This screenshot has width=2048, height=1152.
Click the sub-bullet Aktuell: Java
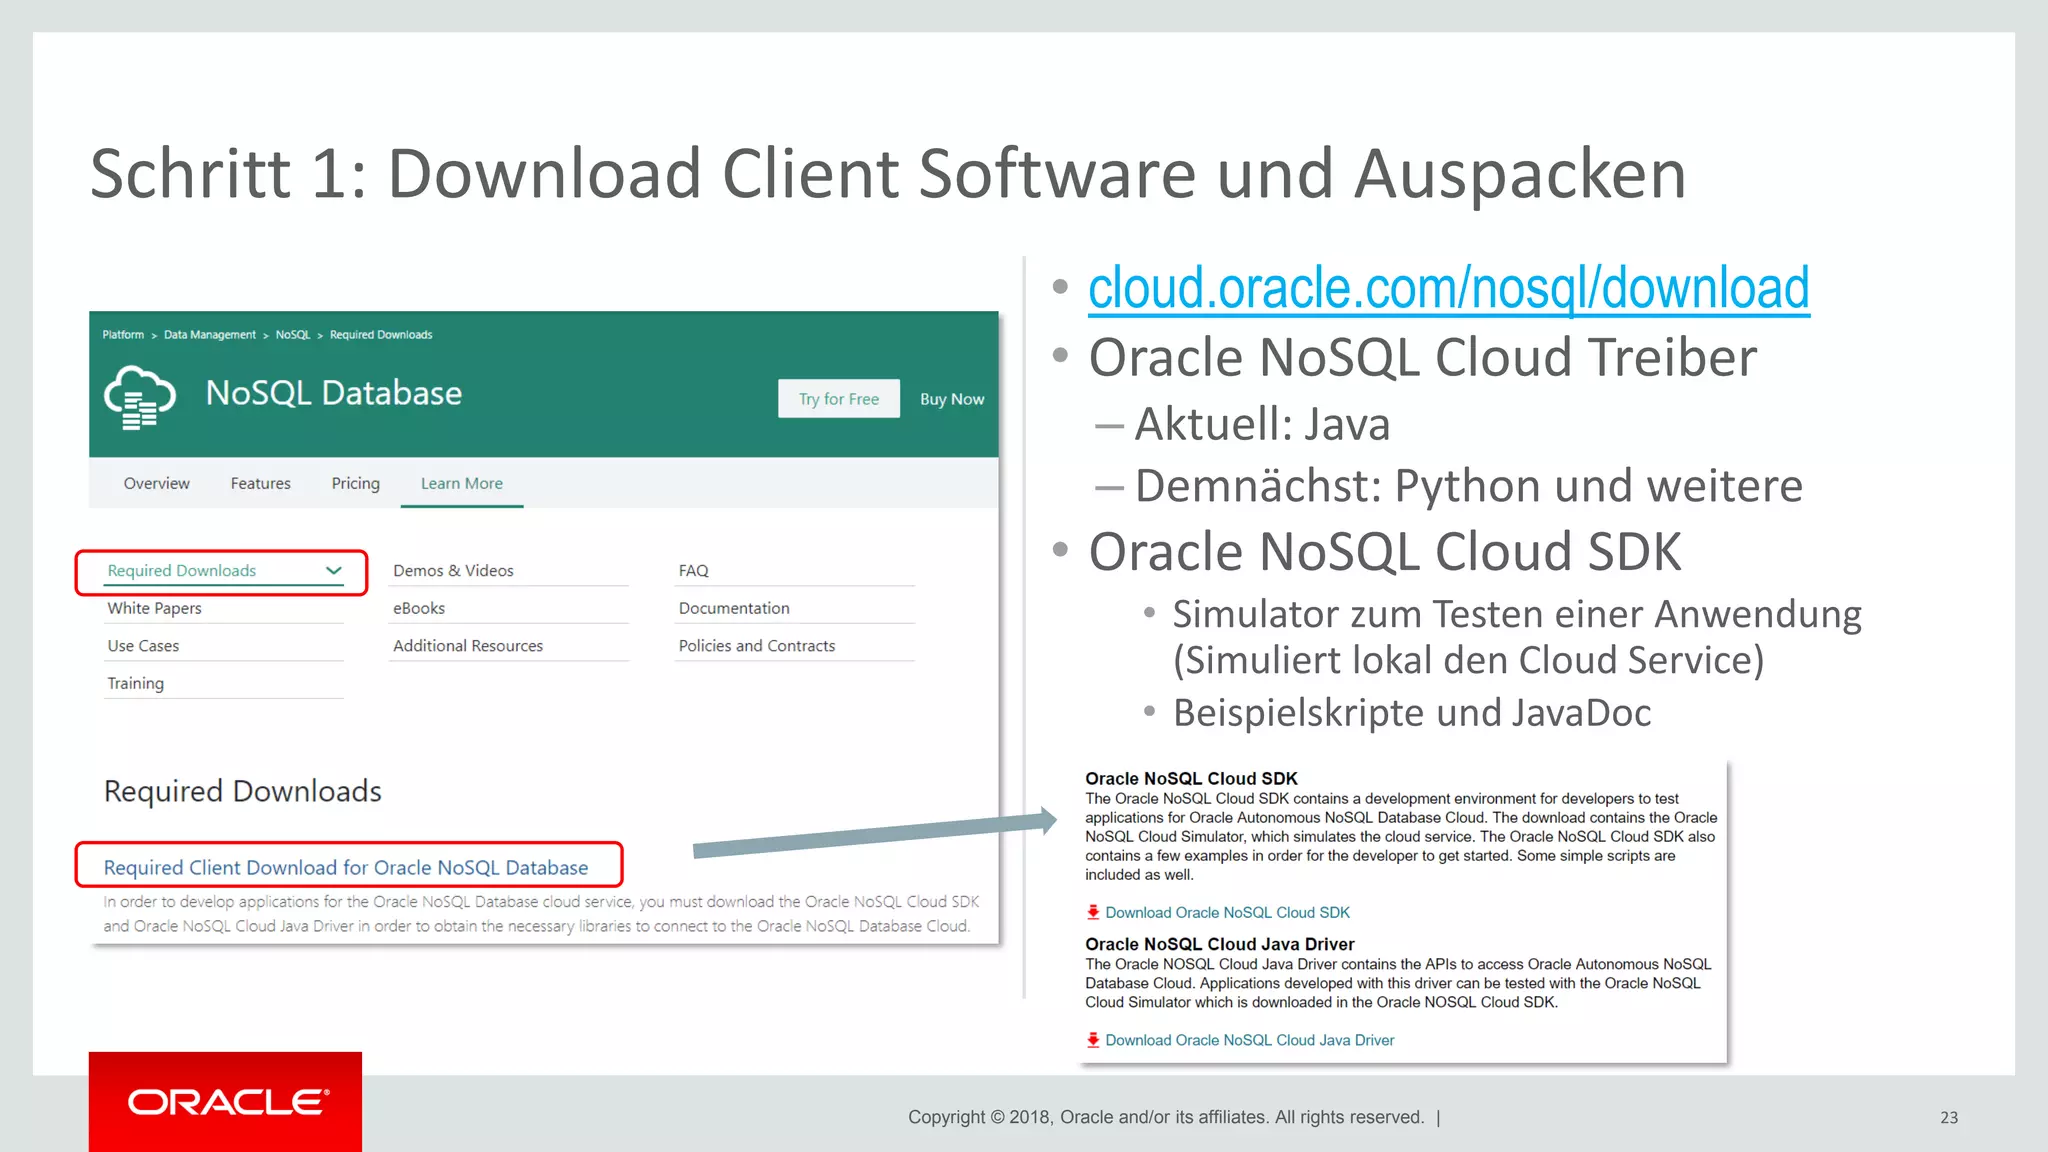pos(1262,424)
